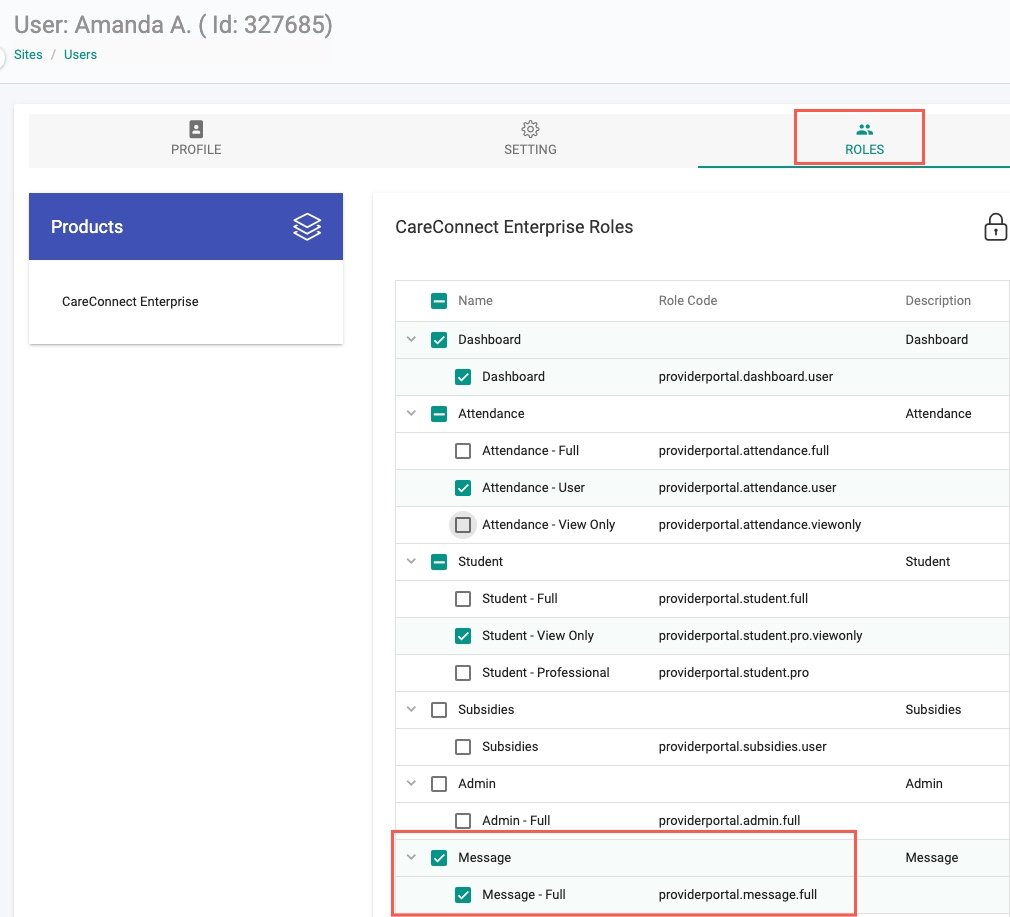Click the Setting gear icon
This screenshot has width=1010, height=917.
530,129
